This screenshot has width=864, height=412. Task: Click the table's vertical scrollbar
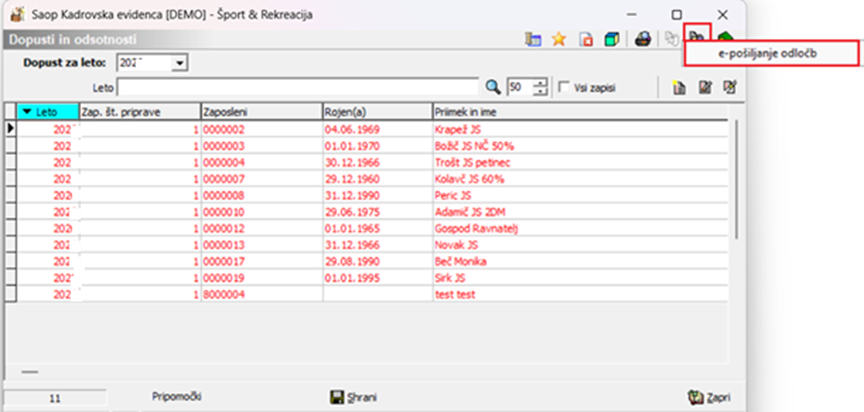point(736,179)
